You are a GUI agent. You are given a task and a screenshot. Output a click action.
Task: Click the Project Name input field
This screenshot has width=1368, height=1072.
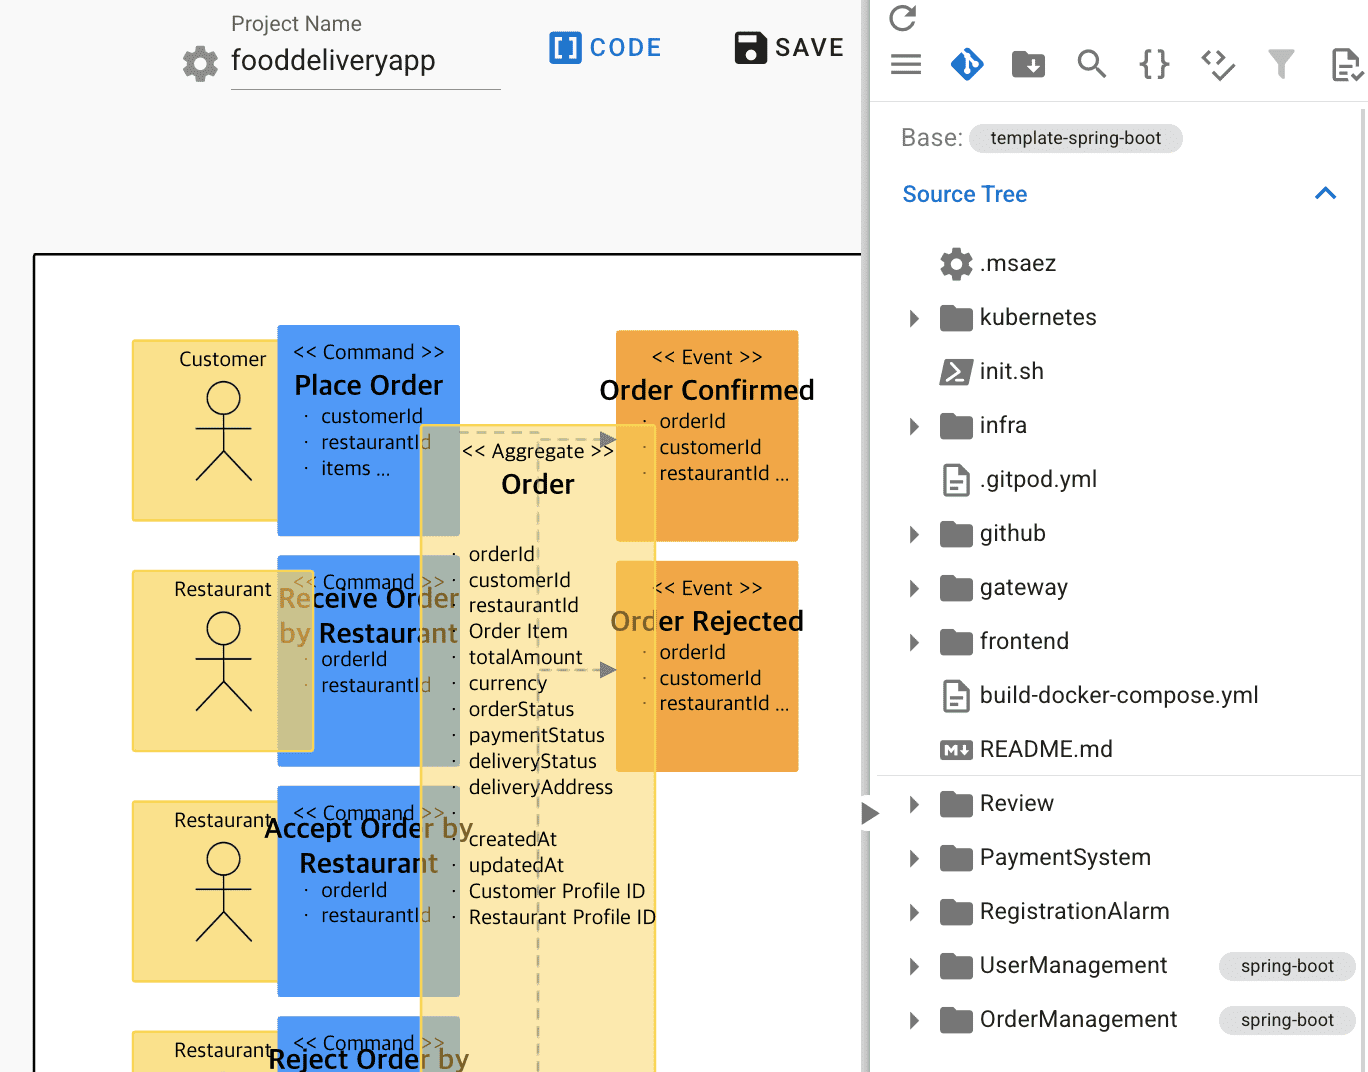coord(365,62)
